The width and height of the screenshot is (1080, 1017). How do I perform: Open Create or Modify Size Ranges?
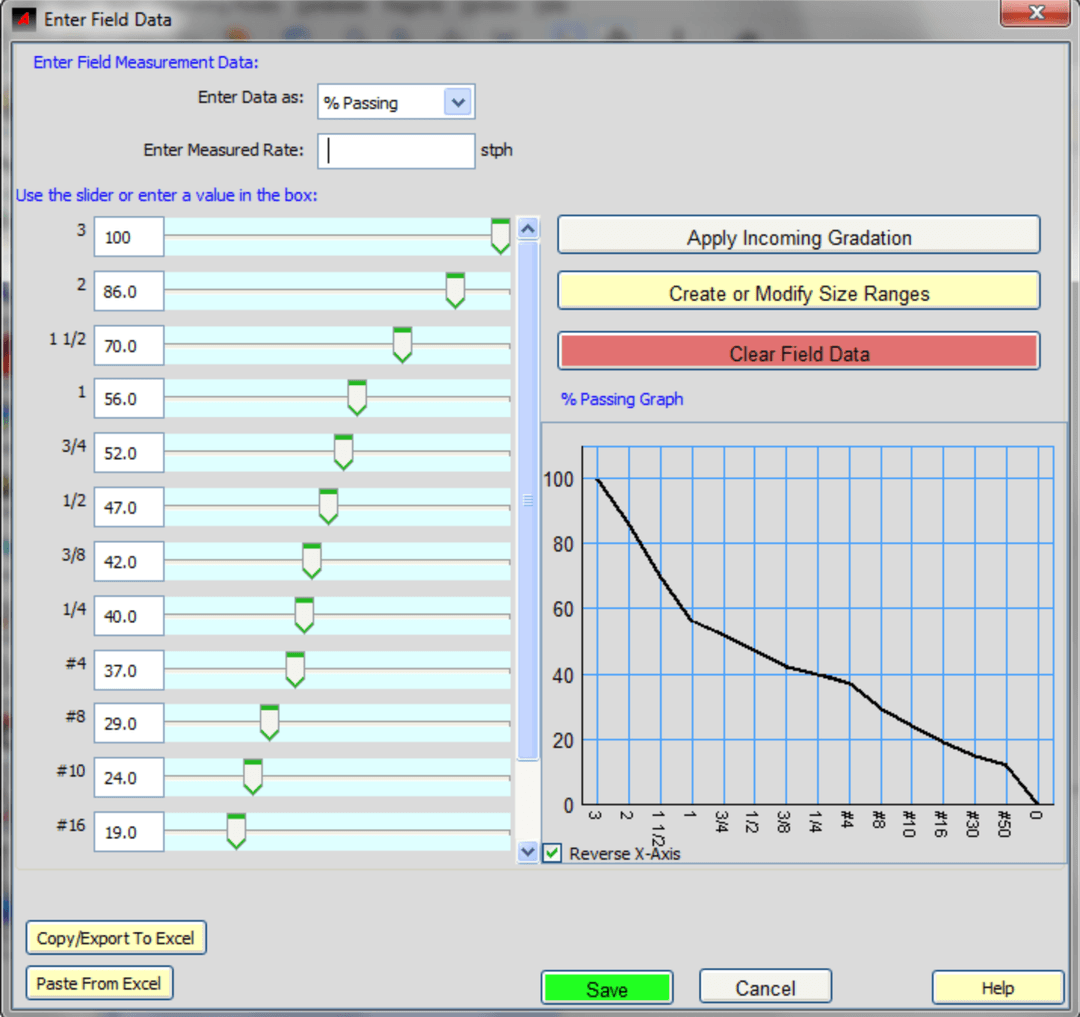point(798,293)
